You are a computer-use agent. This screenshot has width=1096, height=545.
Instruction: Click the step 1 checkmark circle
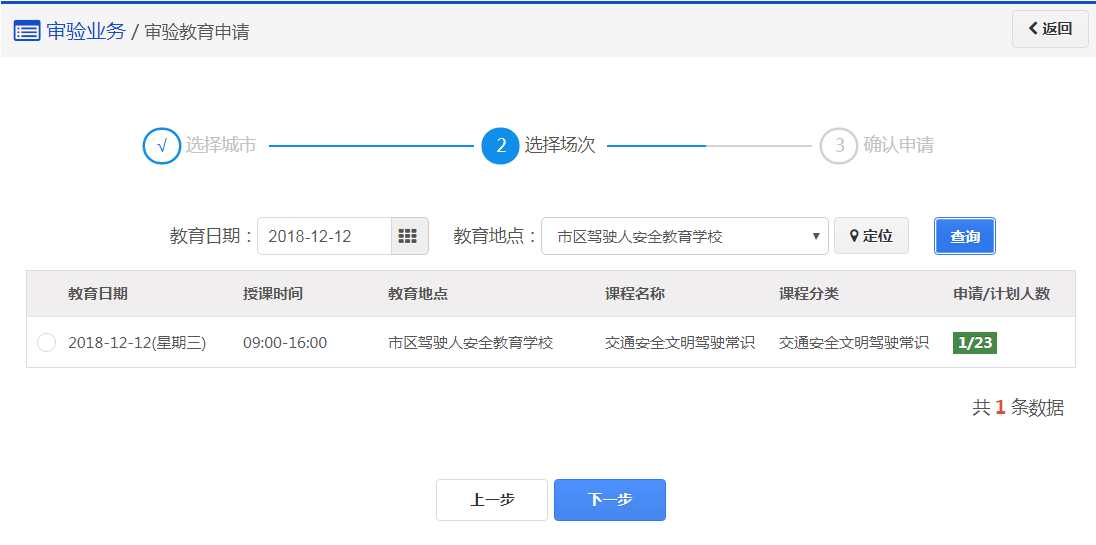(x=161, y=146)
